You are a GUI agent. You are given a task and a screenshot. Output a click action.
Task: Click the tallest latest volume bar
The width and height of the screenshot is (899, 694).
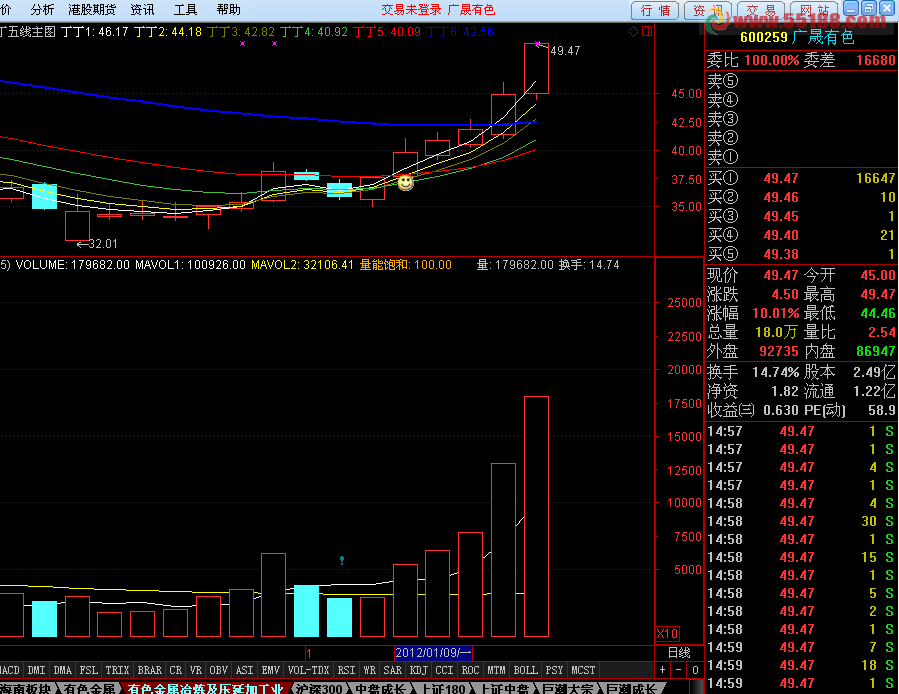537,516
